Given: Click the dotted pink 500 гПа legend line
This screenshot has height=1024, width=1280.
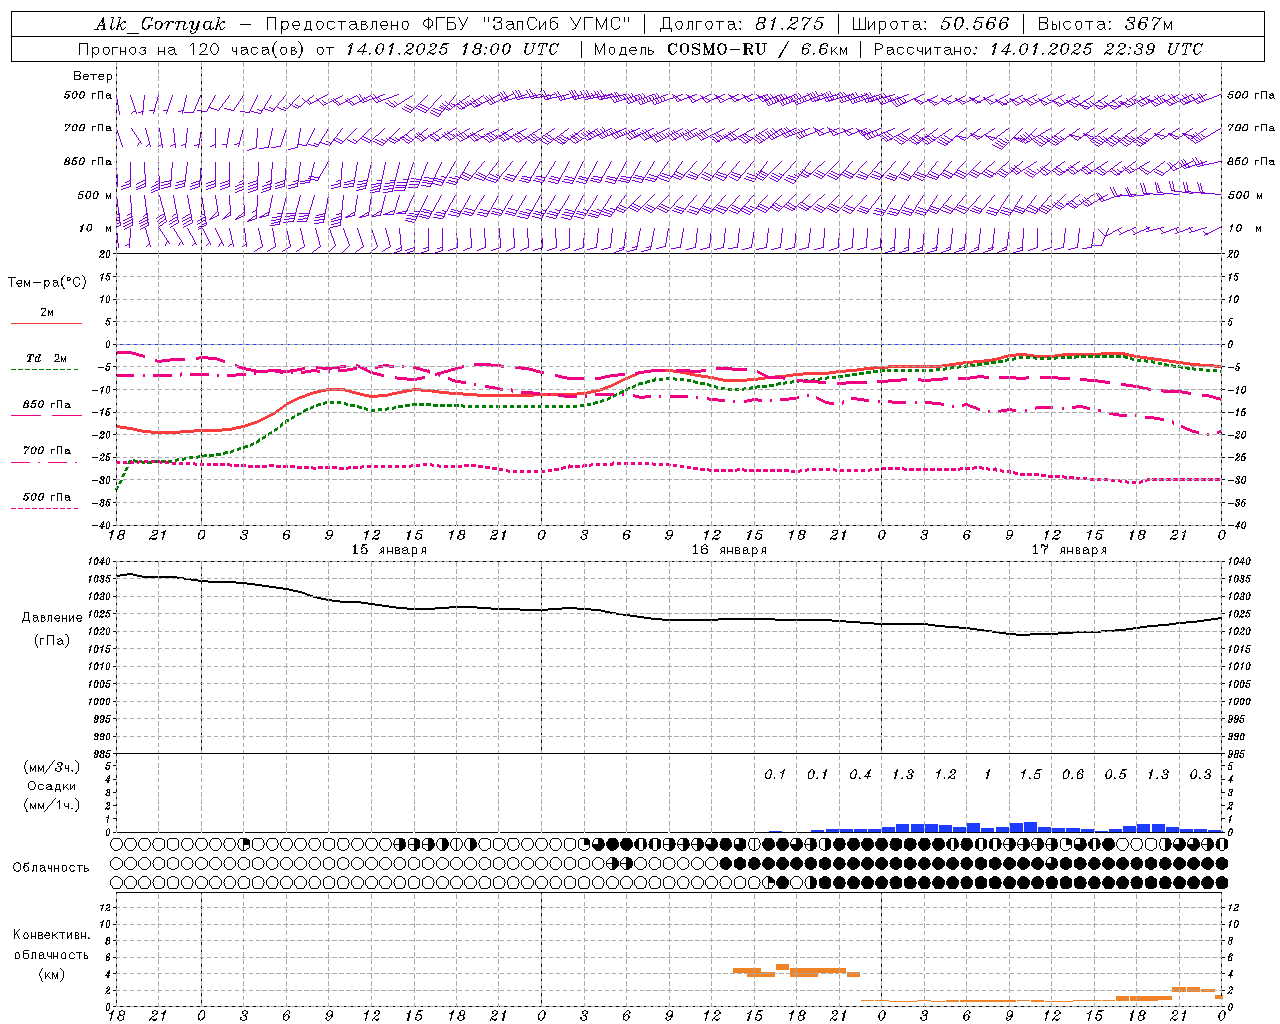Looking at the screenshot, I should (x=45, y=508).
